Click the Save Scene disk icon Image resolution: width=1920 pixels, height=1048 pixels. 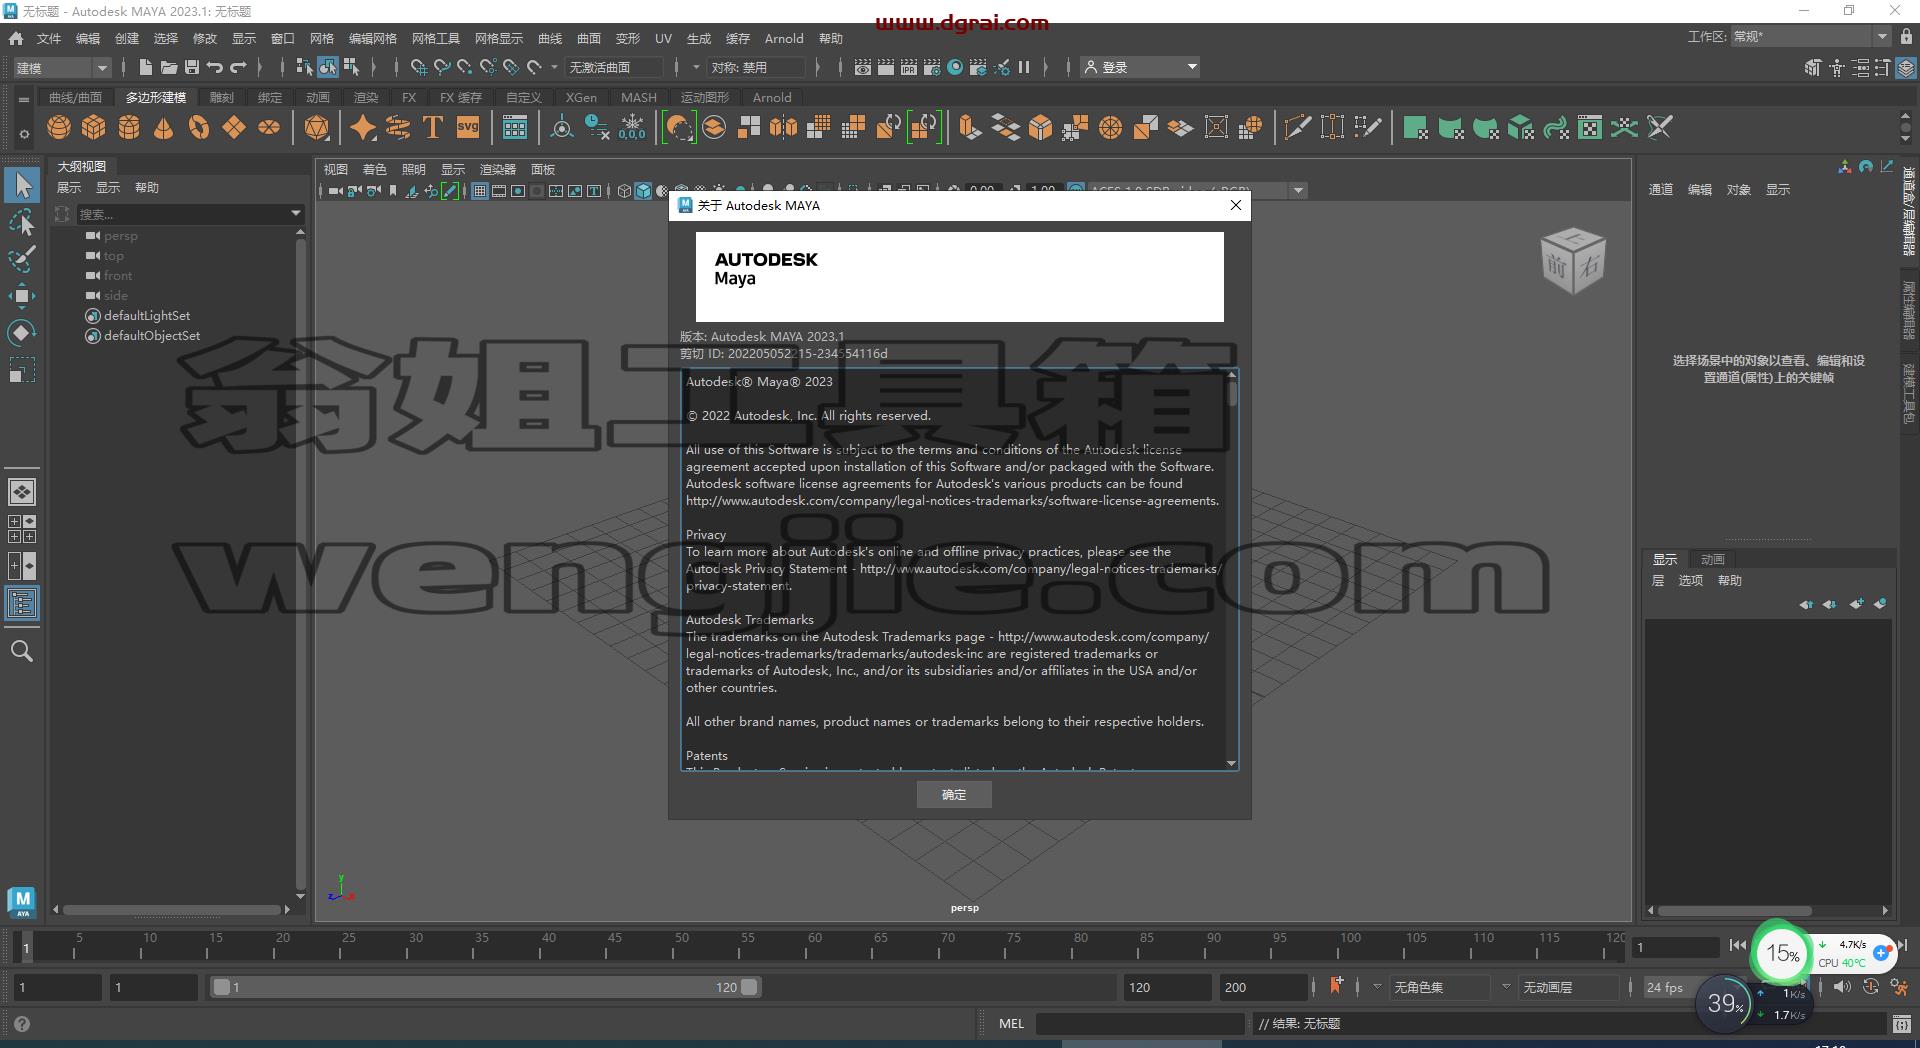pyautogui.click(x=192, y=67)
